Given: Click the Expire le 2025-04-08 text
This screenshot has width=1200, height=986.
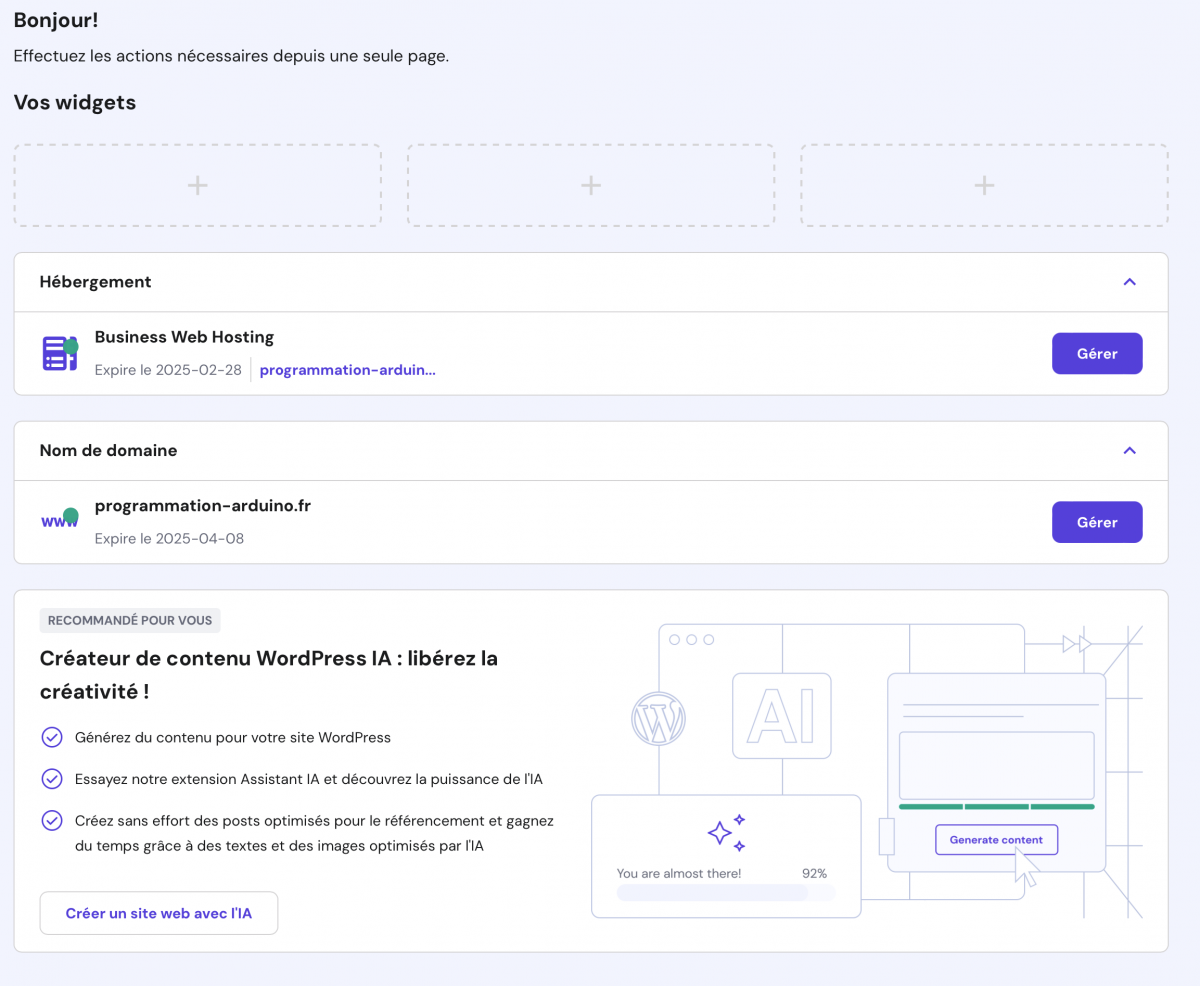Looking at the screenshot, I should coord(169,539).
